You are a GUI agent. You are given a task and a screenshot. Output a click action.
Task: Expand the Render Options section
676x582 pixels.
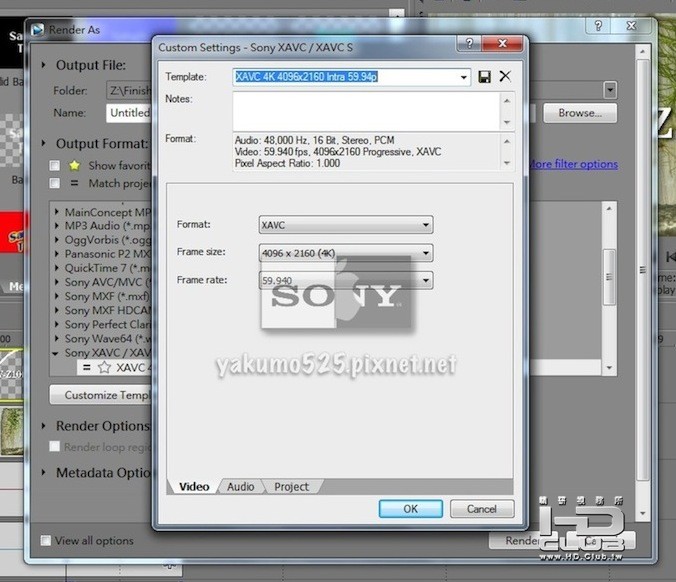(x=43, y=426)
